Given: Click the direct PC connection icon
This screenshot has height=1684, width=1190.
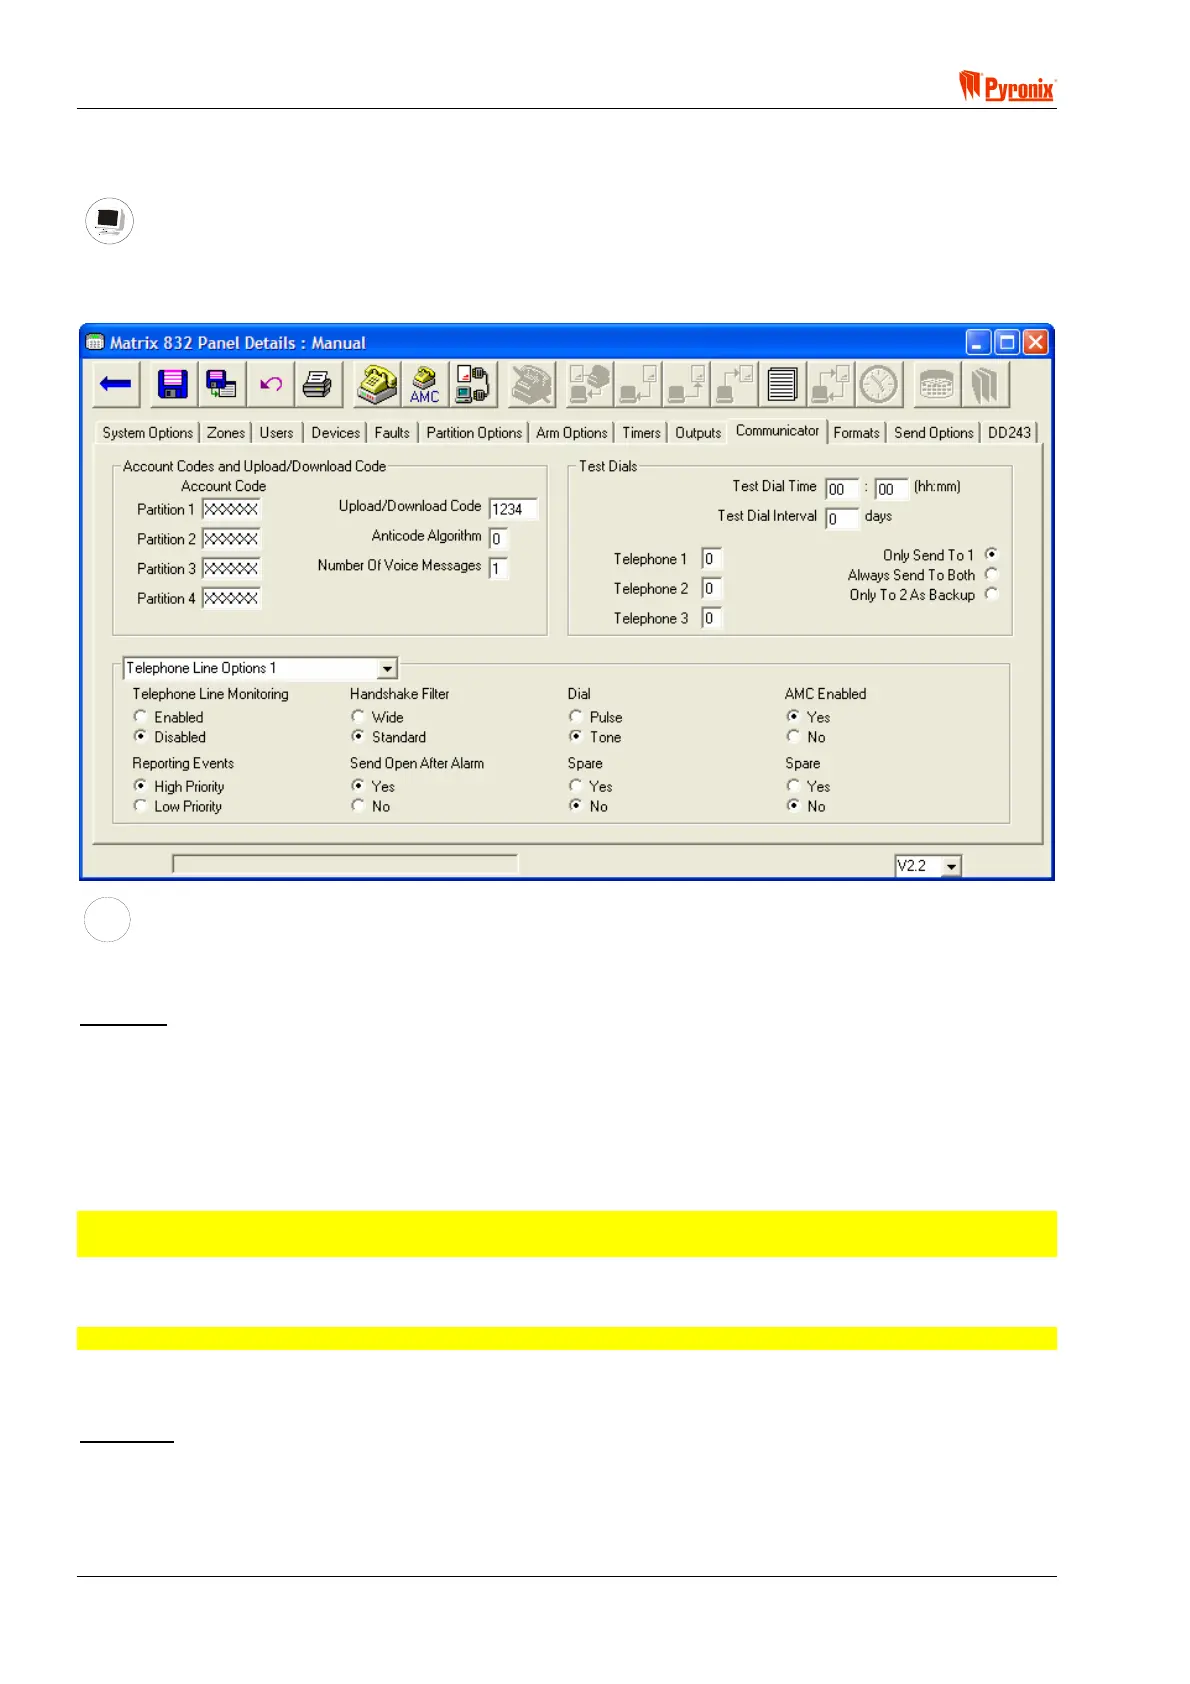Looking at the screenshot, I should click(x=473, y=385).
